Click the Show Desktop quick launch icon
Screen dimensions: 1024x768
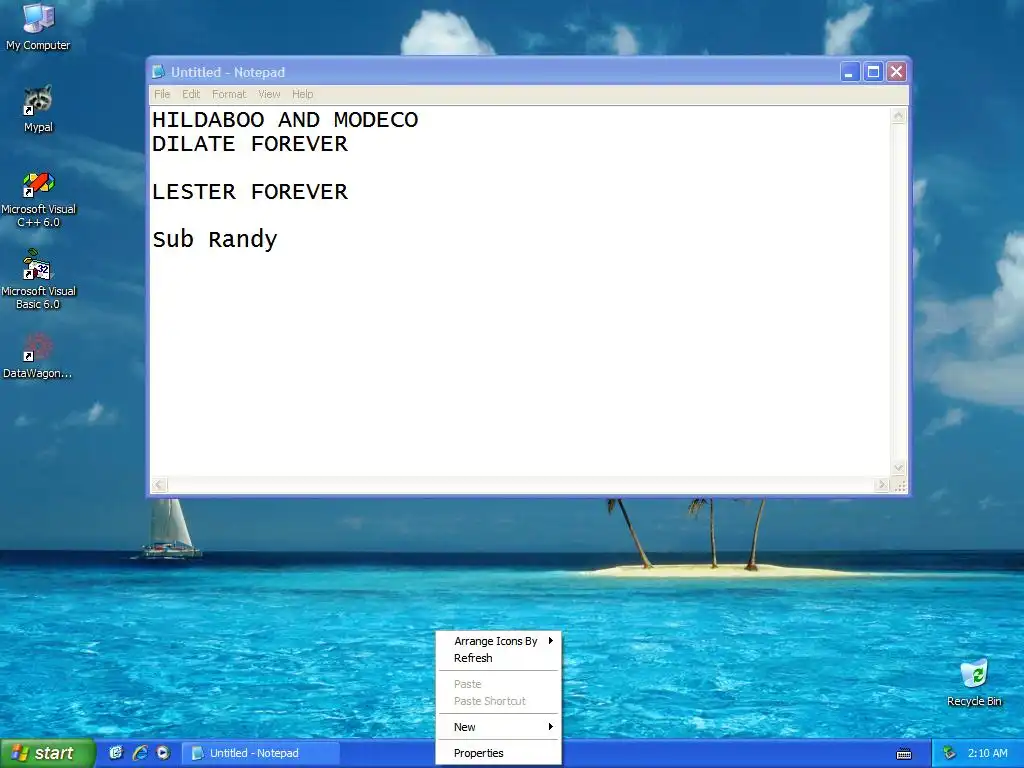[116, 753]
